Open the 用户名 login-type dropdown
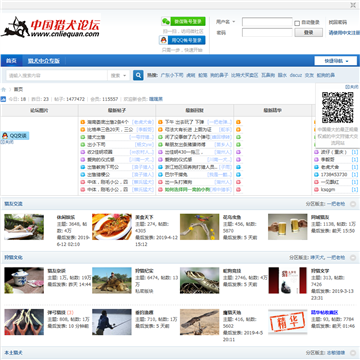 pyautogui.click(x=226, y=22)
